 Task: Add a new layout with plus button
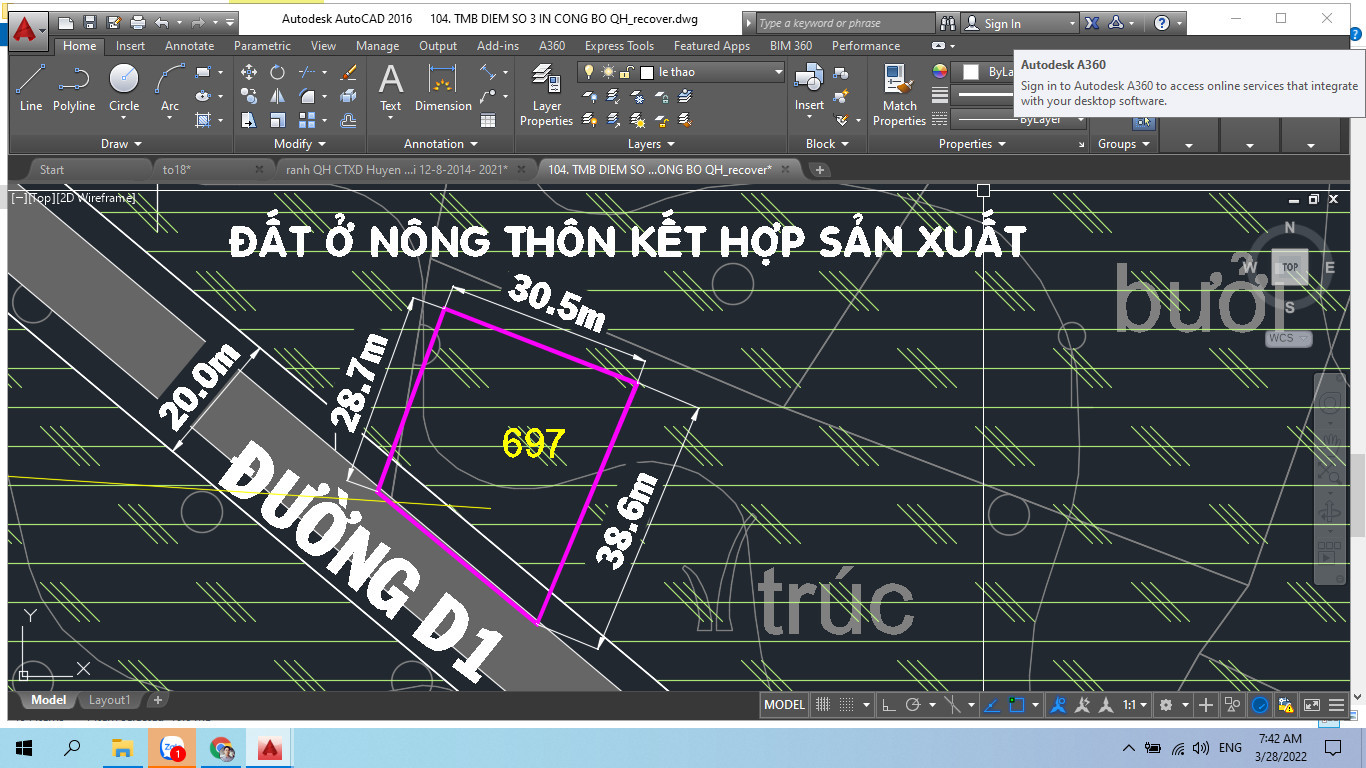(158, 700)
